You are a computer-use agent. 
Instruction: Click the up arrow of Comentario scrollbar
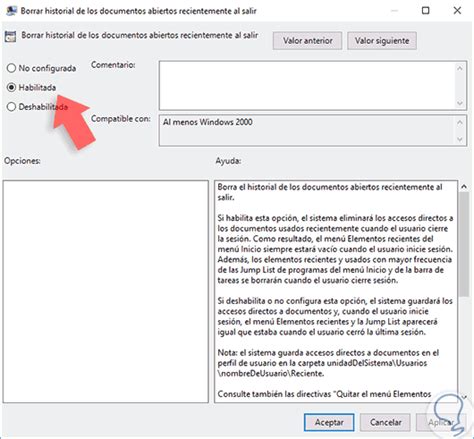(460, 68)
